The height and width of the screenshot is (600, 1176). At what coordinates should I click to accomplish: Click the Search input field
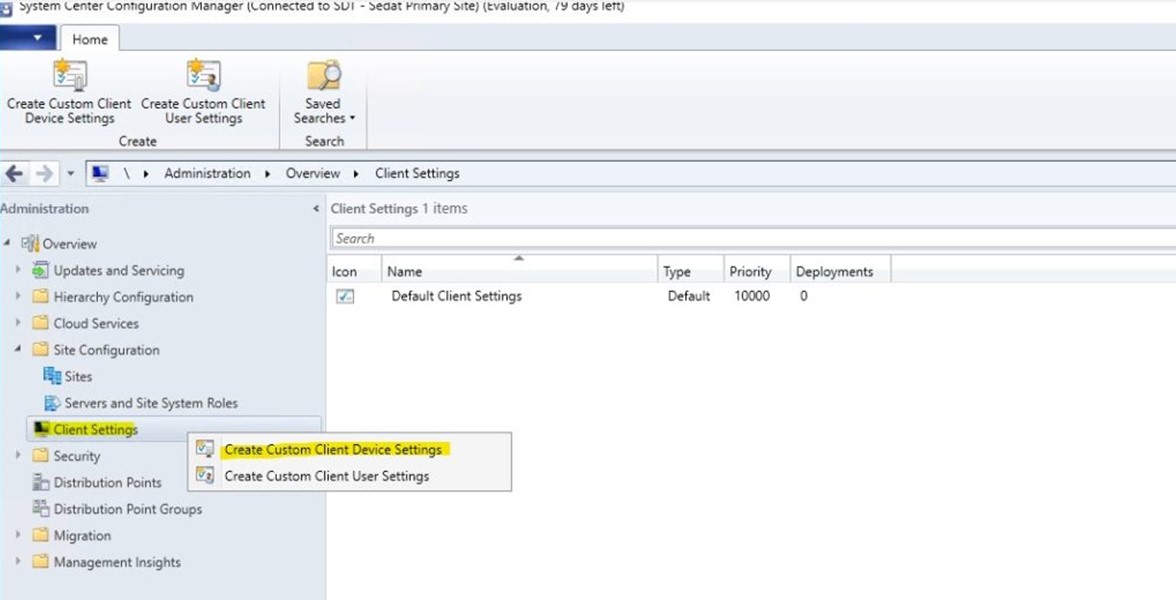point(753,238)
